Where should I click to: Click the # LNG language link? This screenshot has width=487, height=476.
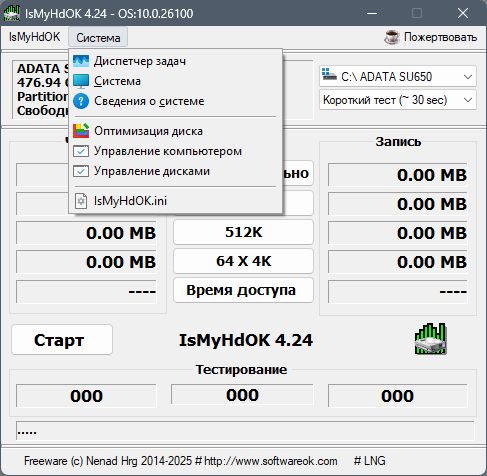369,461
